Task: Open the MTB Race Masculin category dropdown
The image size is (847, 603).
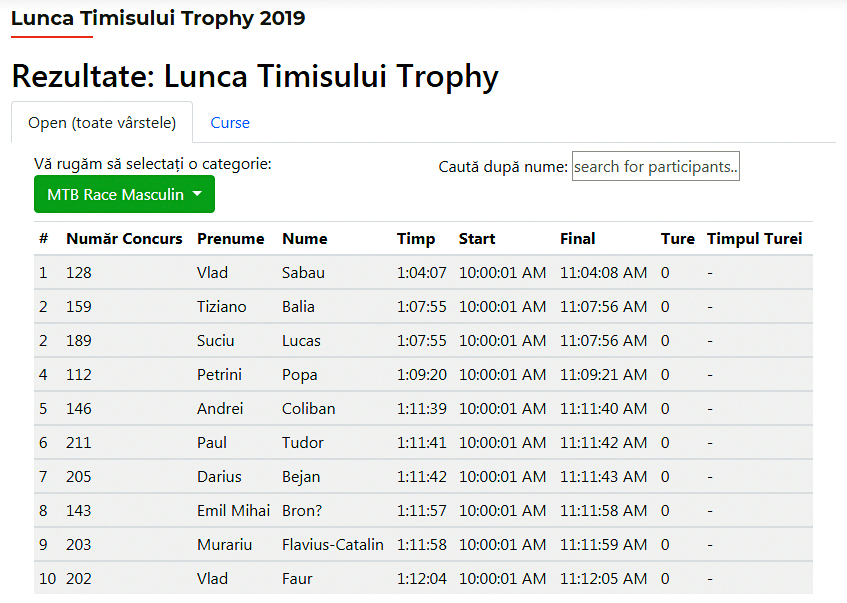Action: click(x=124, y=194)
